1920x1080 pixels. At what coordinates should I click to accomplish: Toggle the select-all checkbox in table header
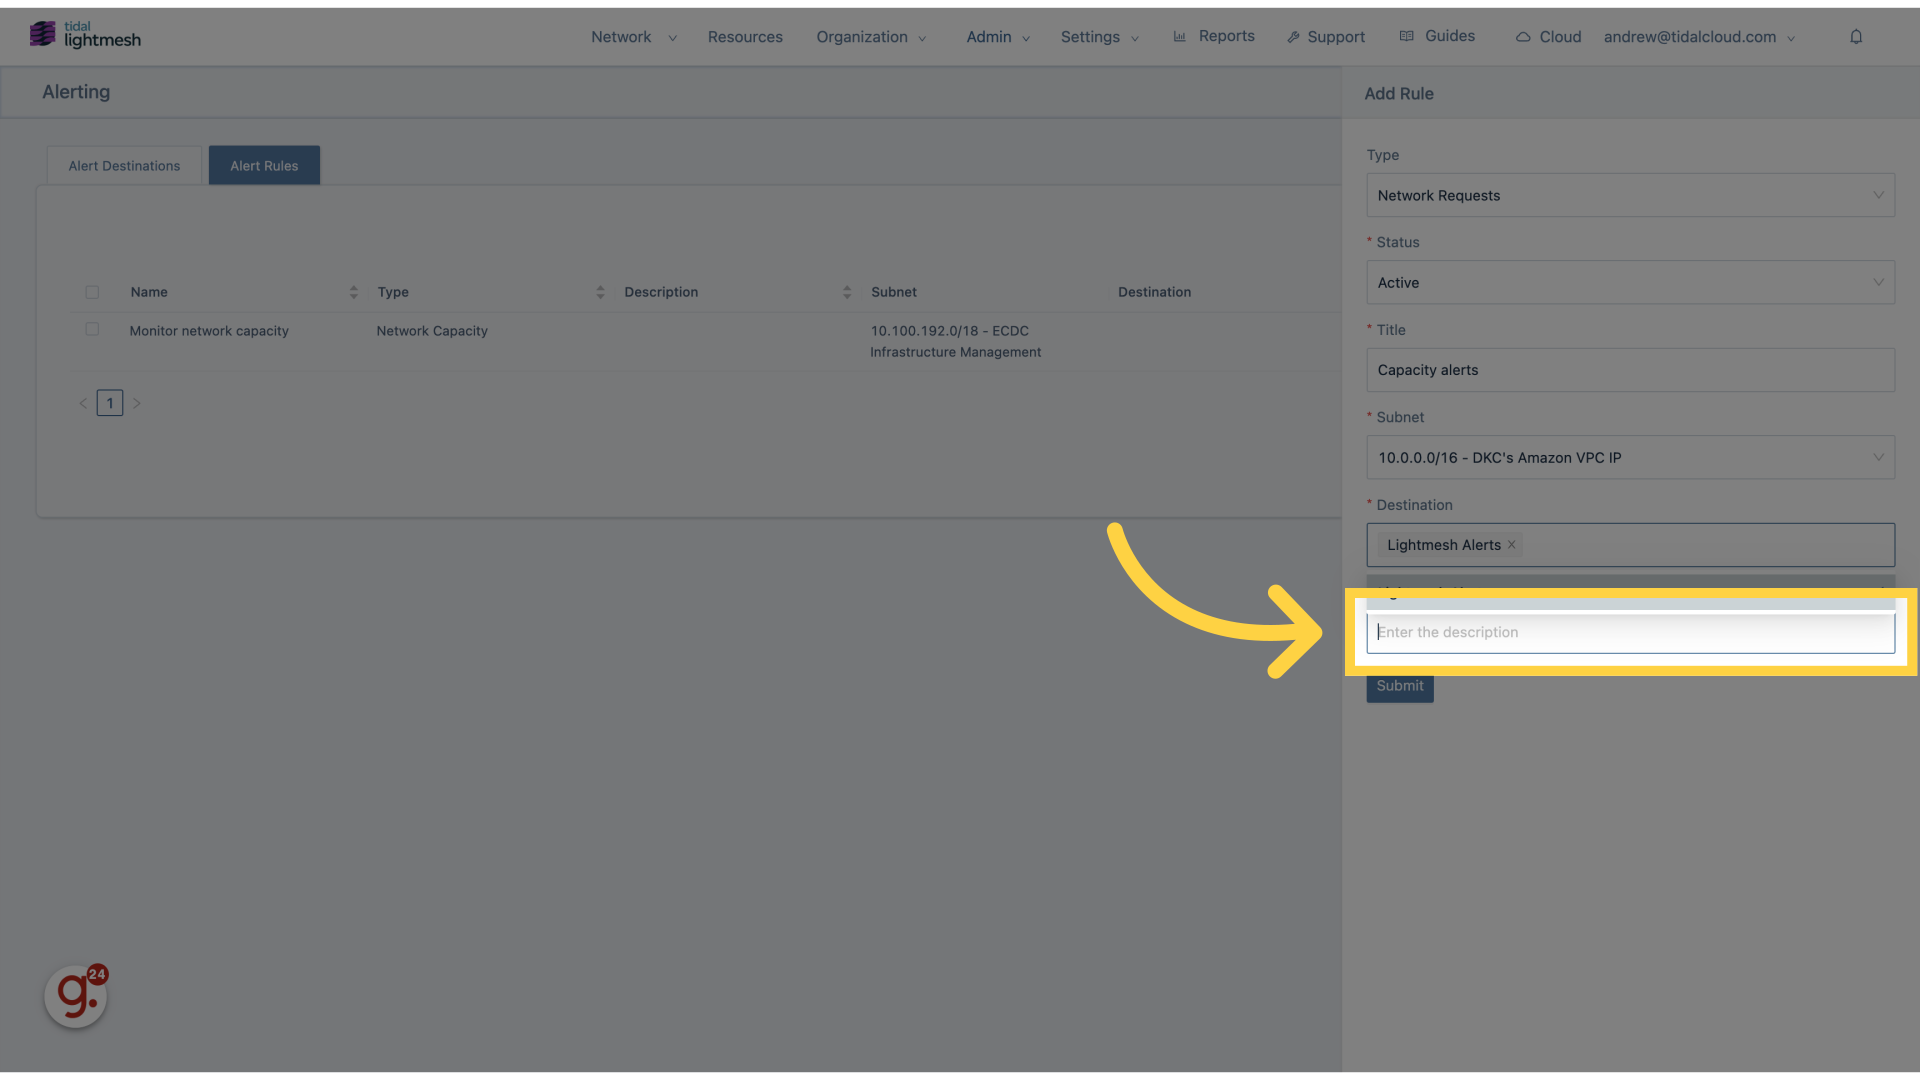[92, 292]
